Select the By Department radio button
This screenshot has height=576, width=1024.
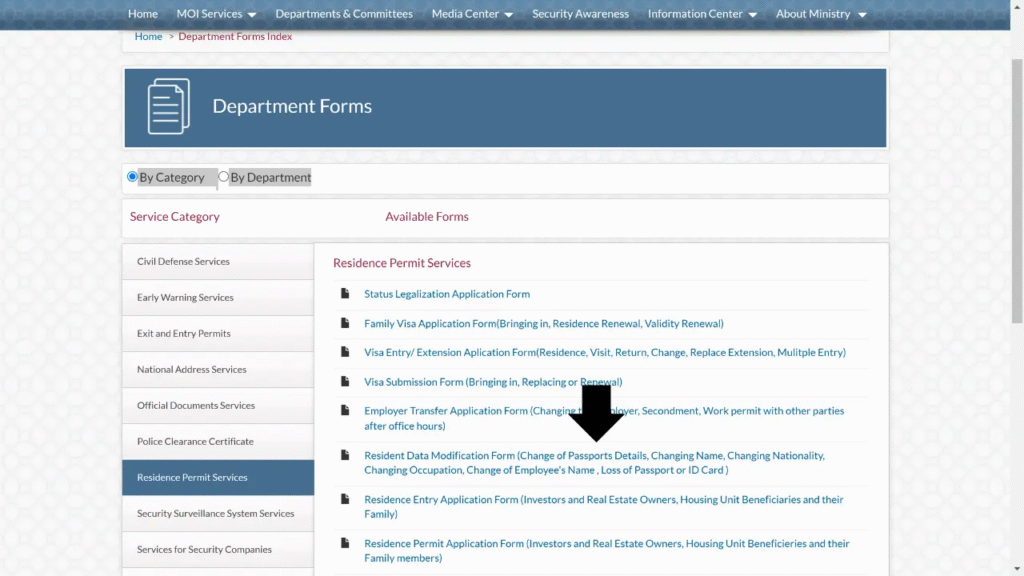pos(223,176)
